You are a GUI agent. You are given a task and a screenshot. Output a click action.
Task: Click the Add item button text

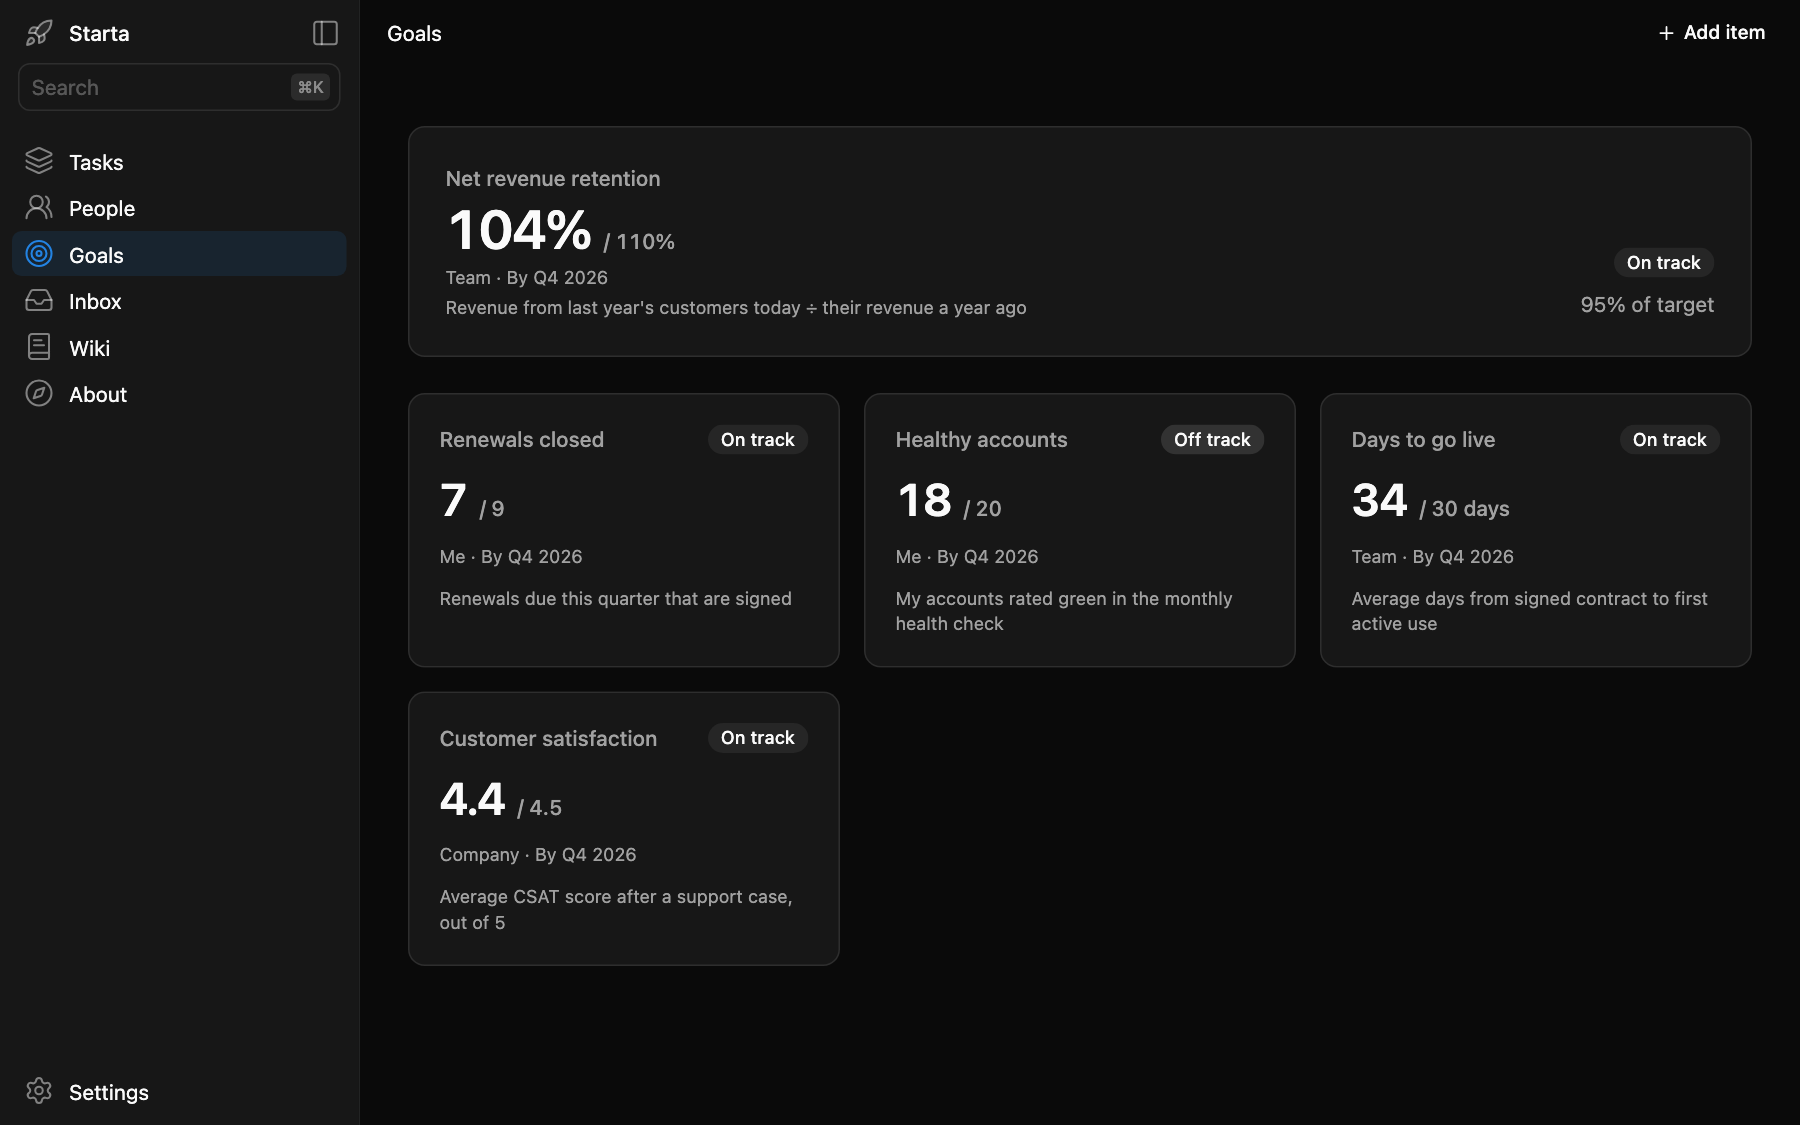[x=1724, y=32]
